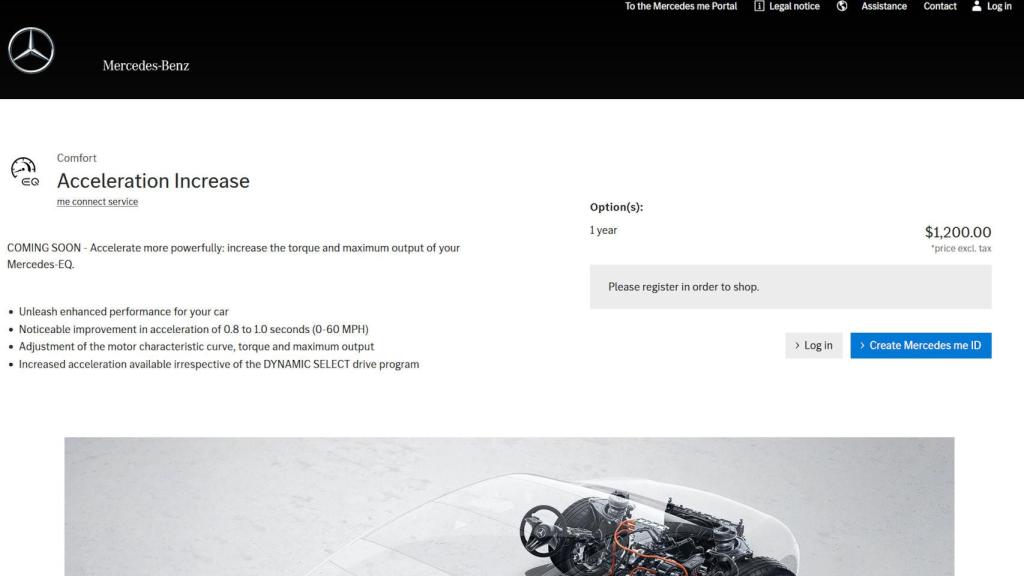The width and height of the screenshot is (1024, 576).
Task: Open the Contact page
Action: coord(939,6)
